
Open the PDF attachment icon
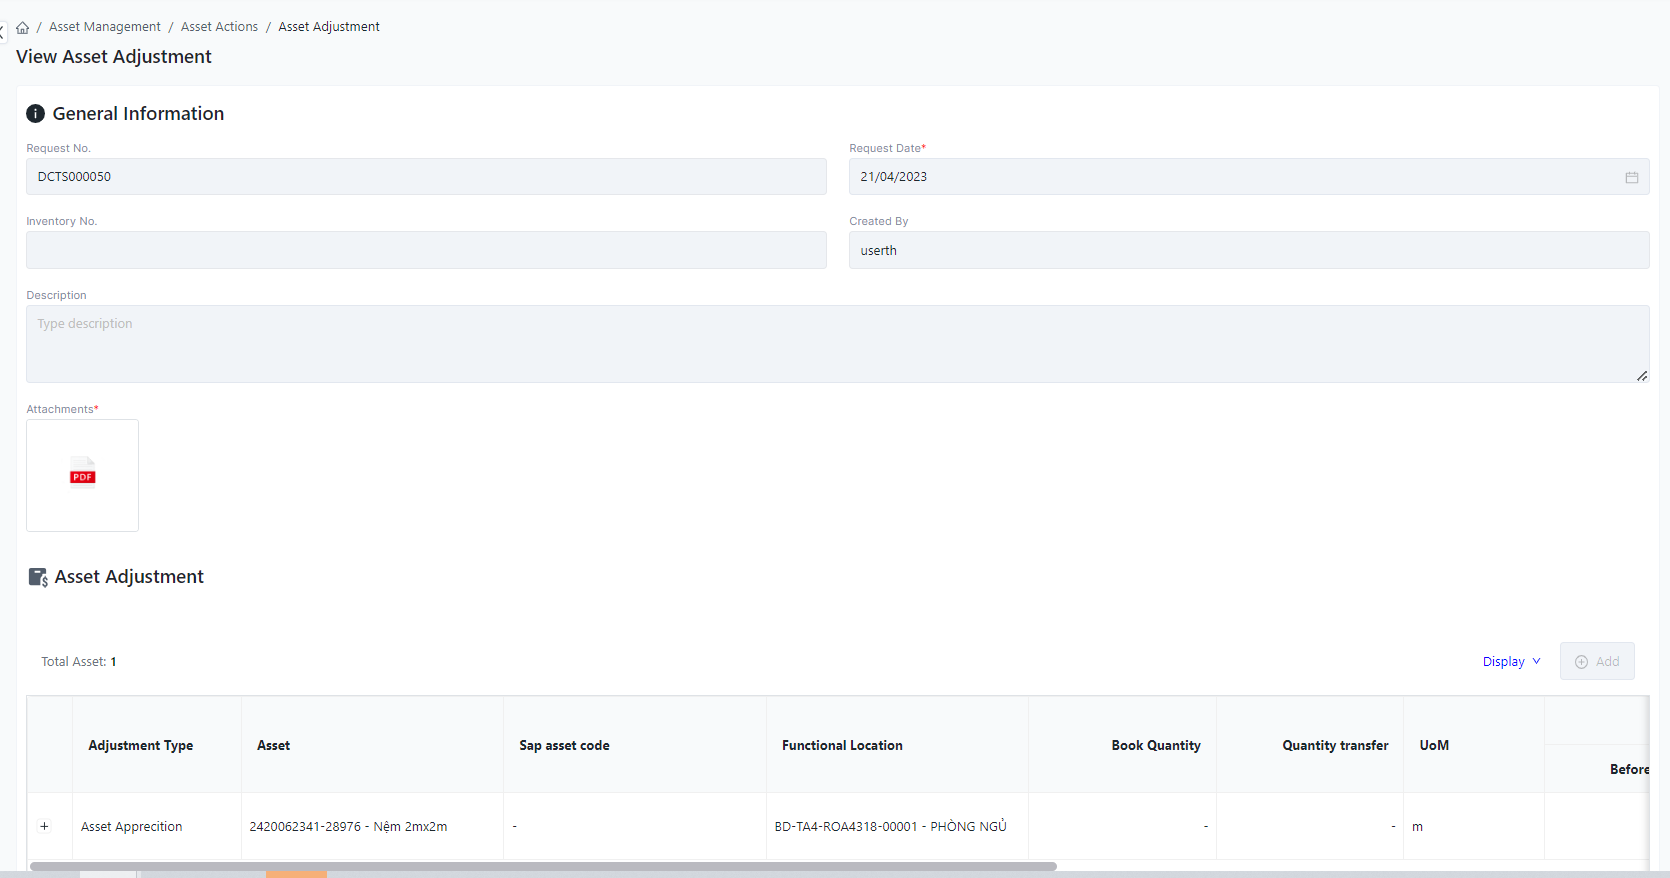[82, 475]
